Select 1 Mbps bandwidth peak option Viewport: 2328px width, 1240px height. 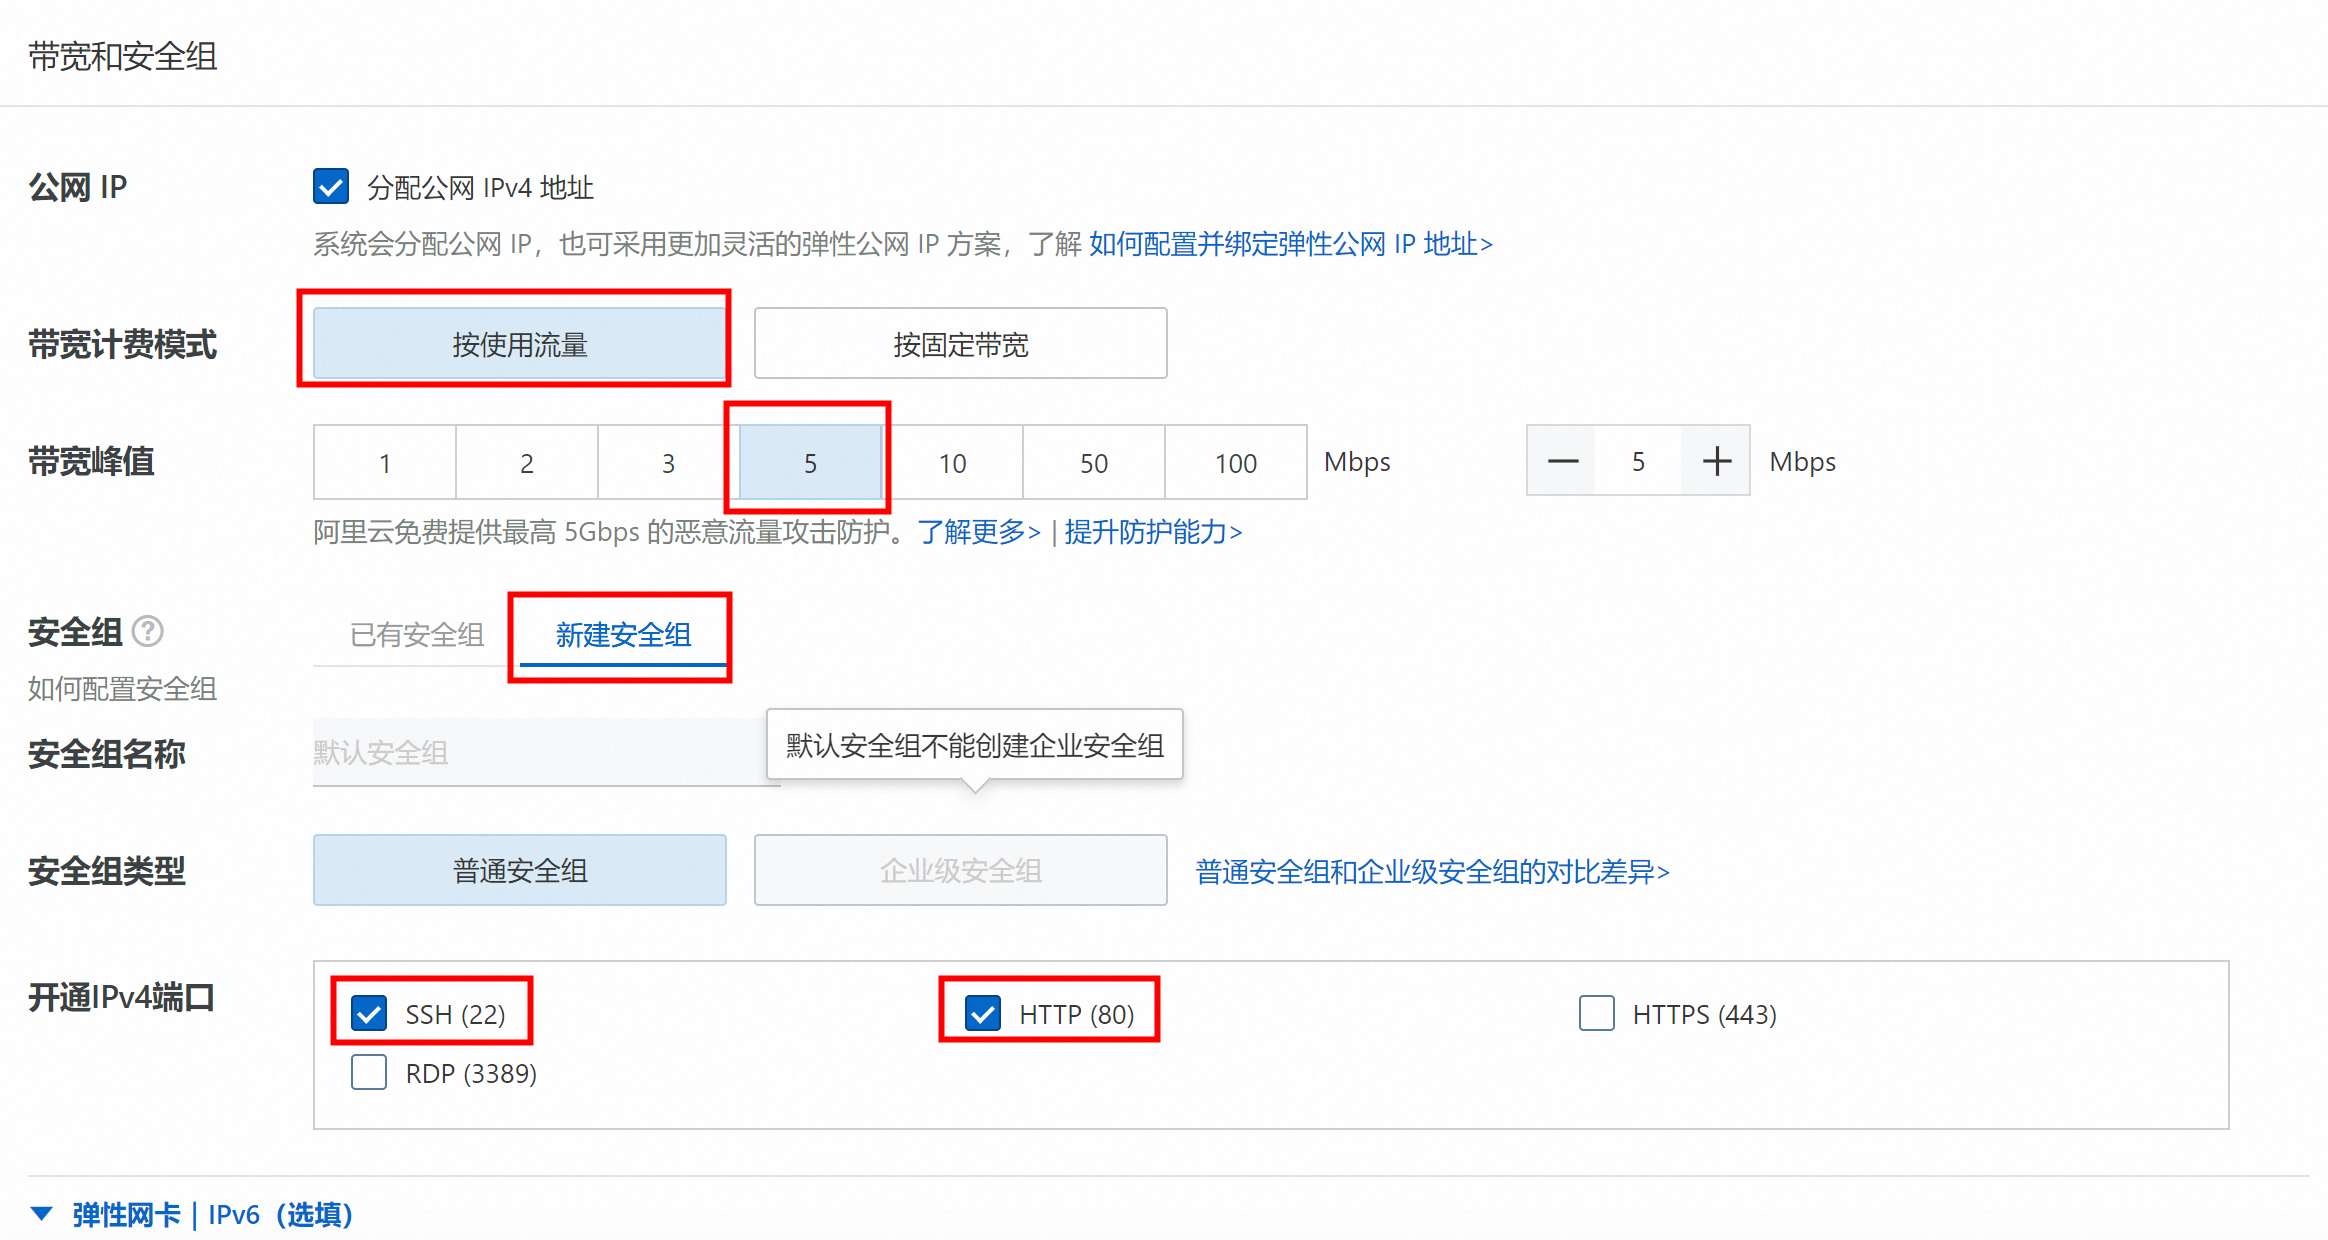coord(385,463)
